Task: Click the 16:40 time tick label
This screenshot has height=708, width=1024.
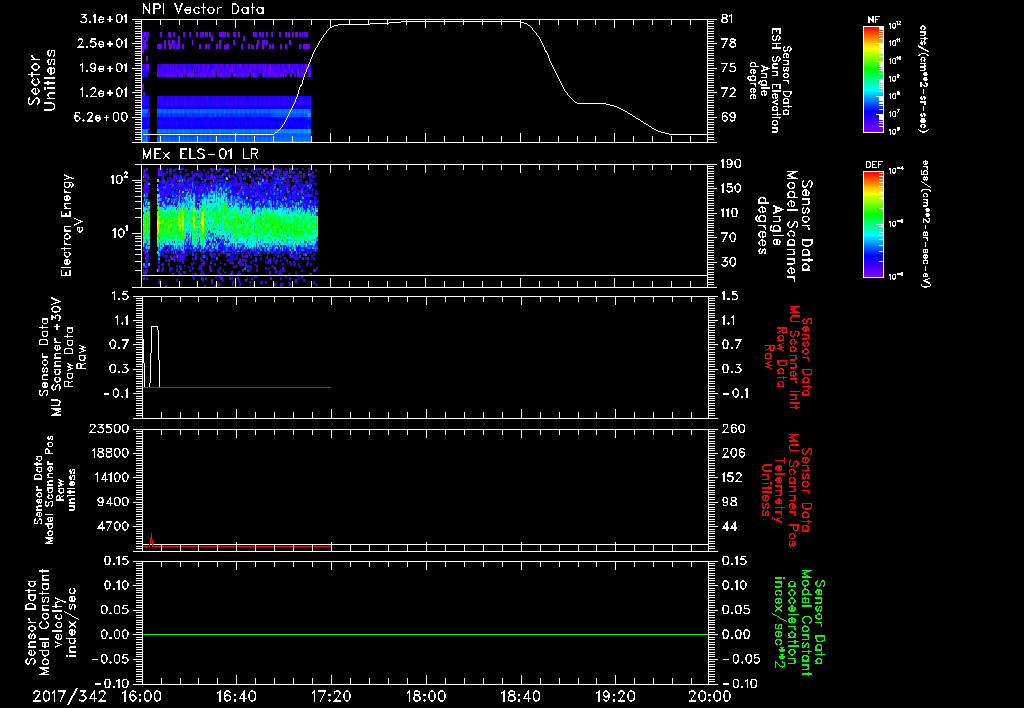Action: 236,696
